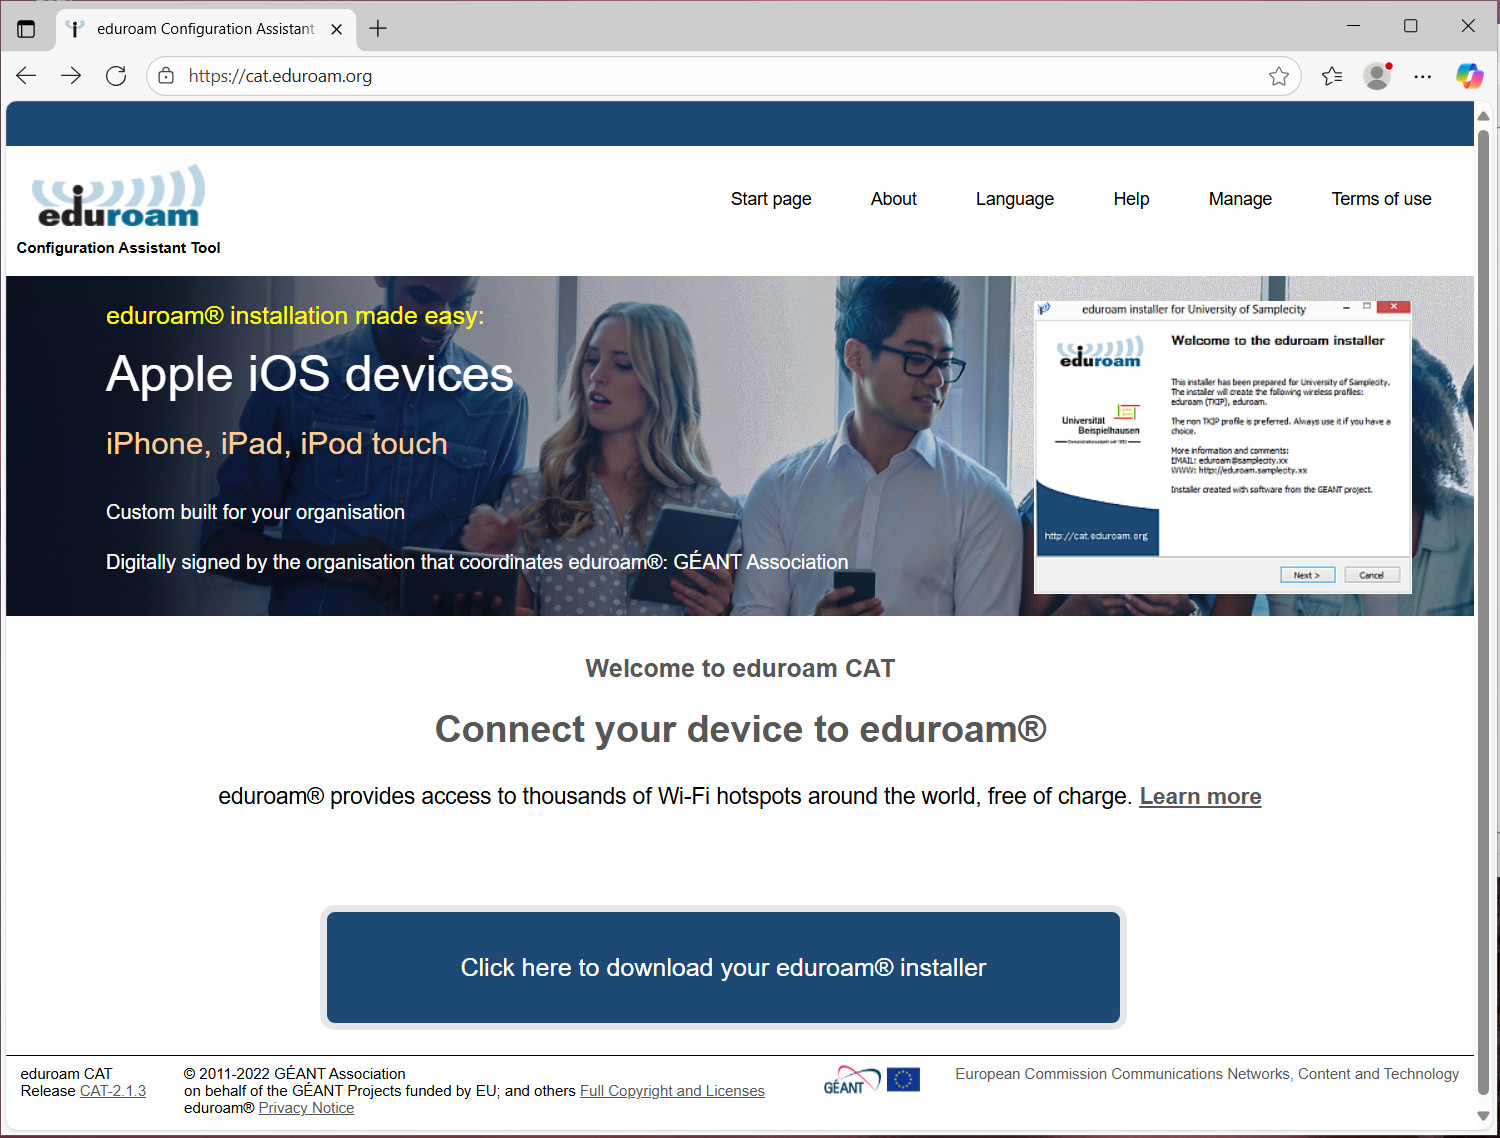Image resolution: width=1500 pixels, height=1138 pixels.
Task: Open a new tab with plus icon
Action: click(x=378, y=29)
